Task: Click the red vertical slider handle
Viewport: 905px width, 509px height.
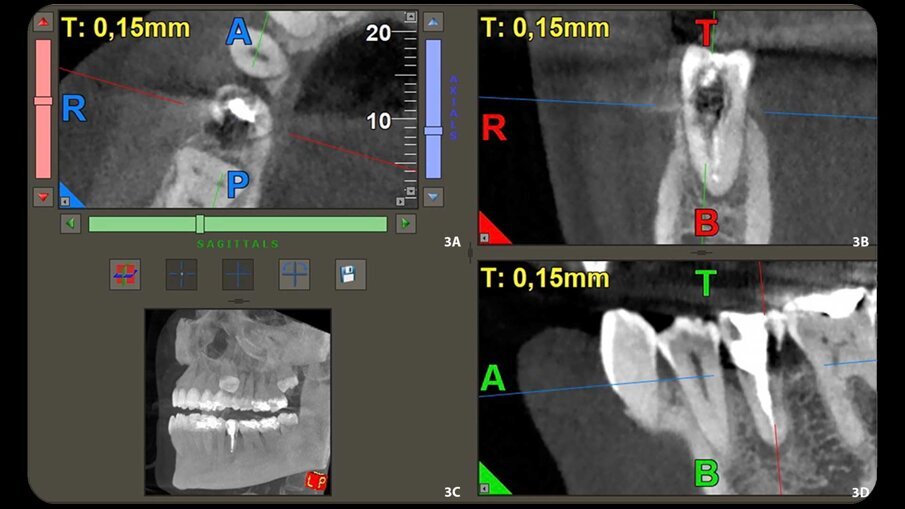Action: [43, 101]
